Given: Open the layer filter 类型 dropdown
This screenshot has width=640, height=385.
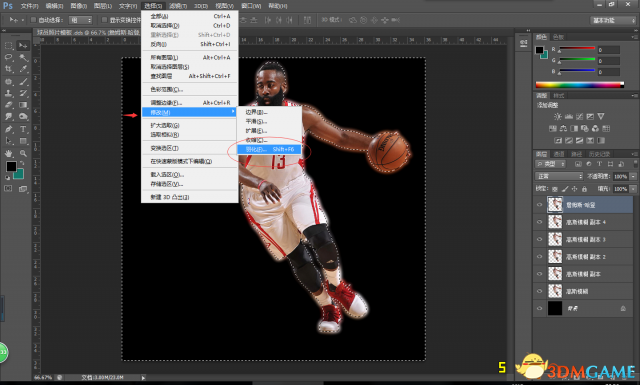Looking at the screenshot, I should pos(551,164).
